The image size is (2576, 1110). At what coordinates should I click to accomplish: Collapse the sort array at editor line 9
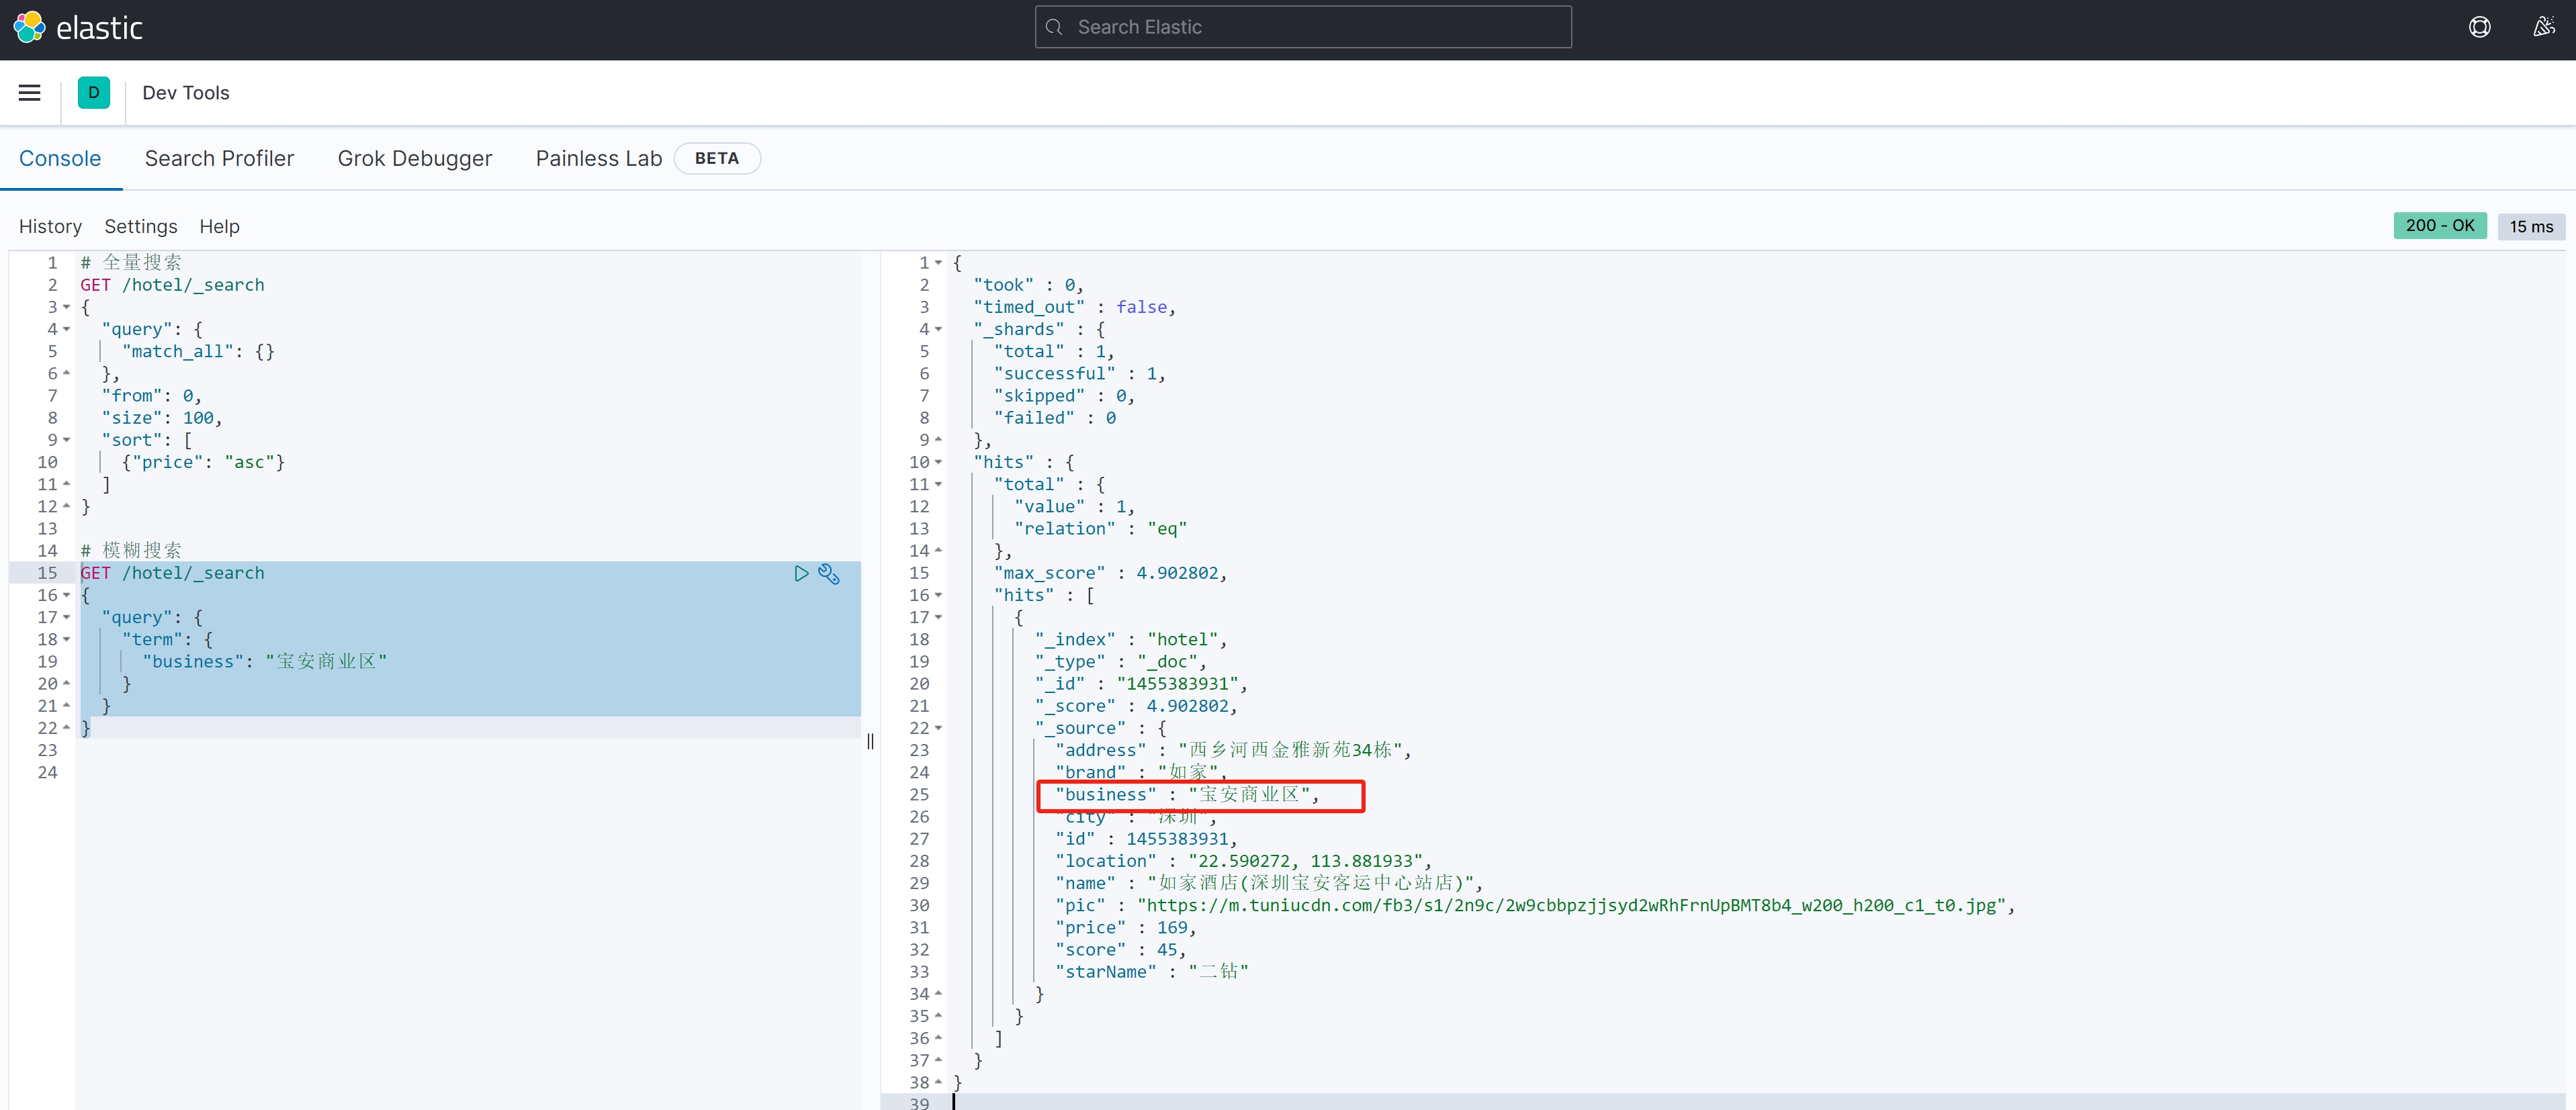67,440
